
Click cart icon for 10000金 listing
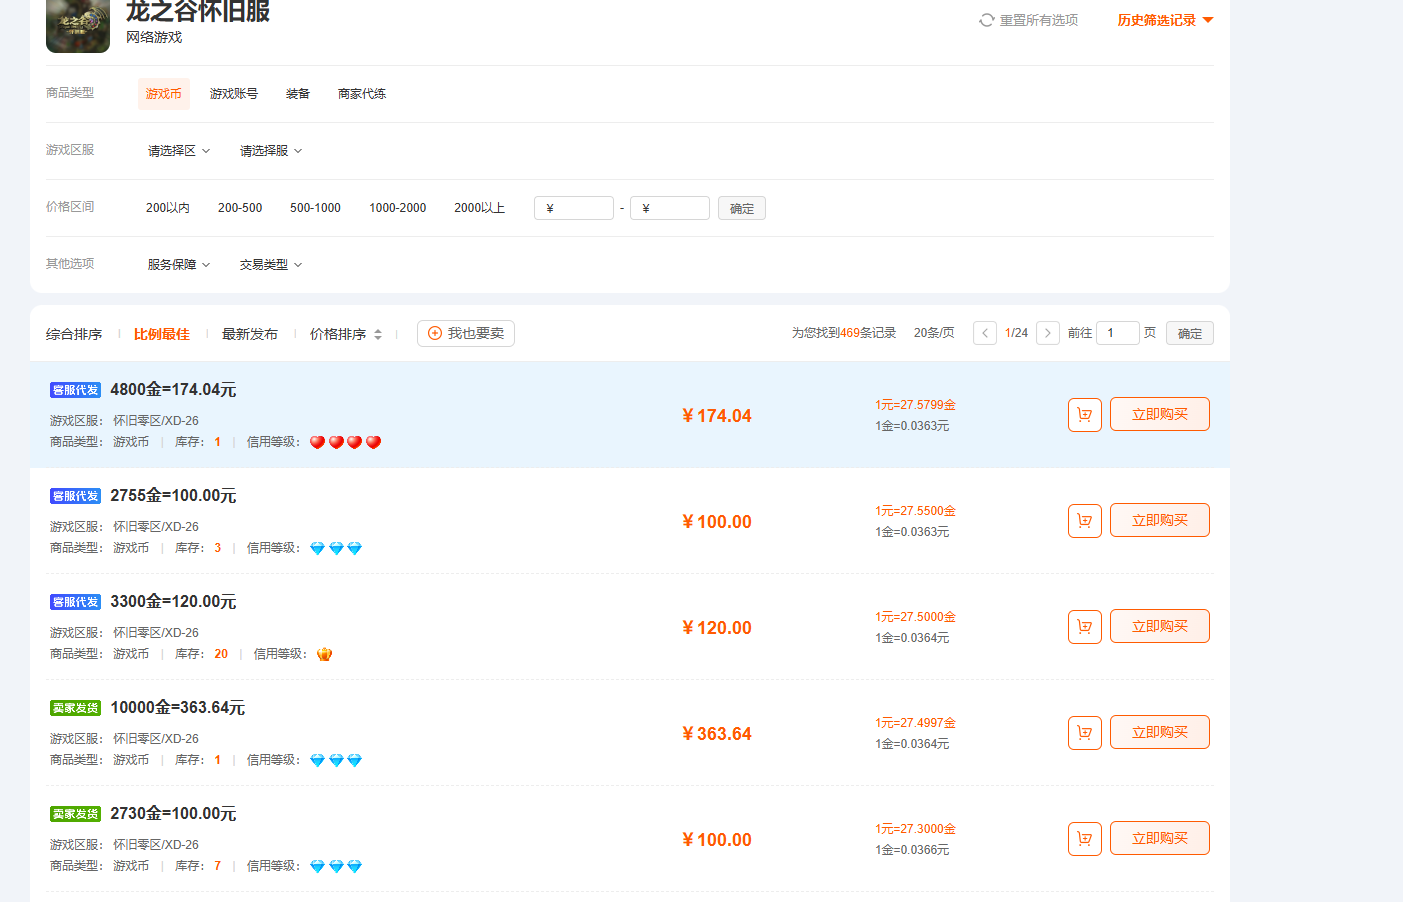click(x=1084, y=733)
